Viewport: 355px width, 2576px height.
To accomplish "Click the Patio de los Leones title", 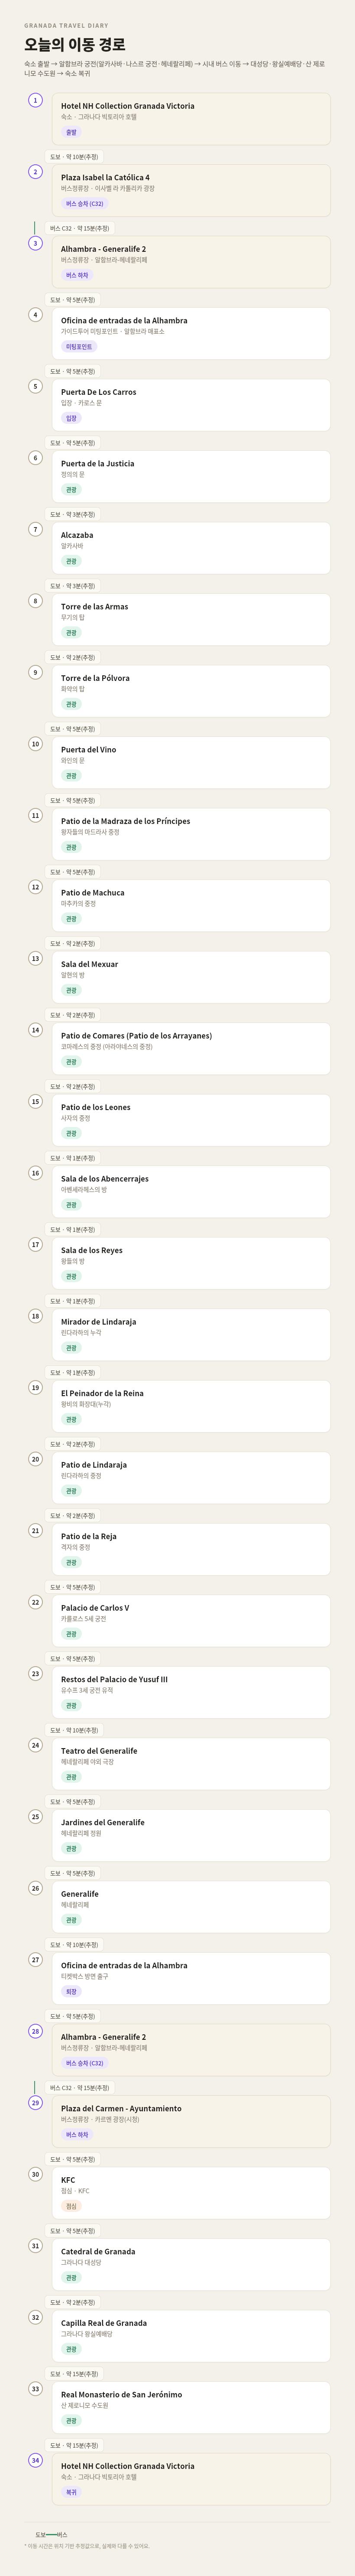I will coord(96,1107).
